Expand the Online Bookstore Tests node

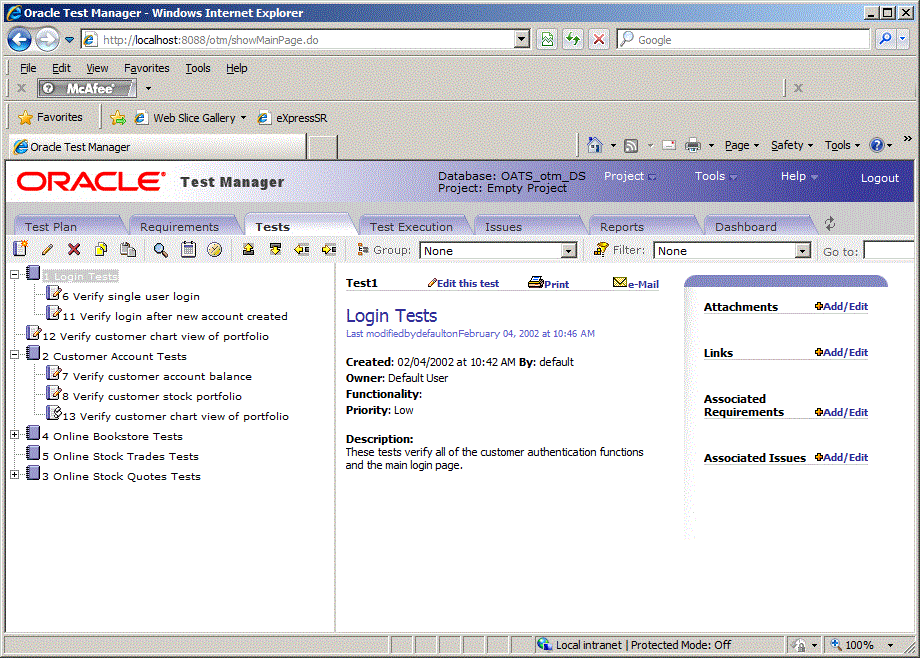pos(15,434)
